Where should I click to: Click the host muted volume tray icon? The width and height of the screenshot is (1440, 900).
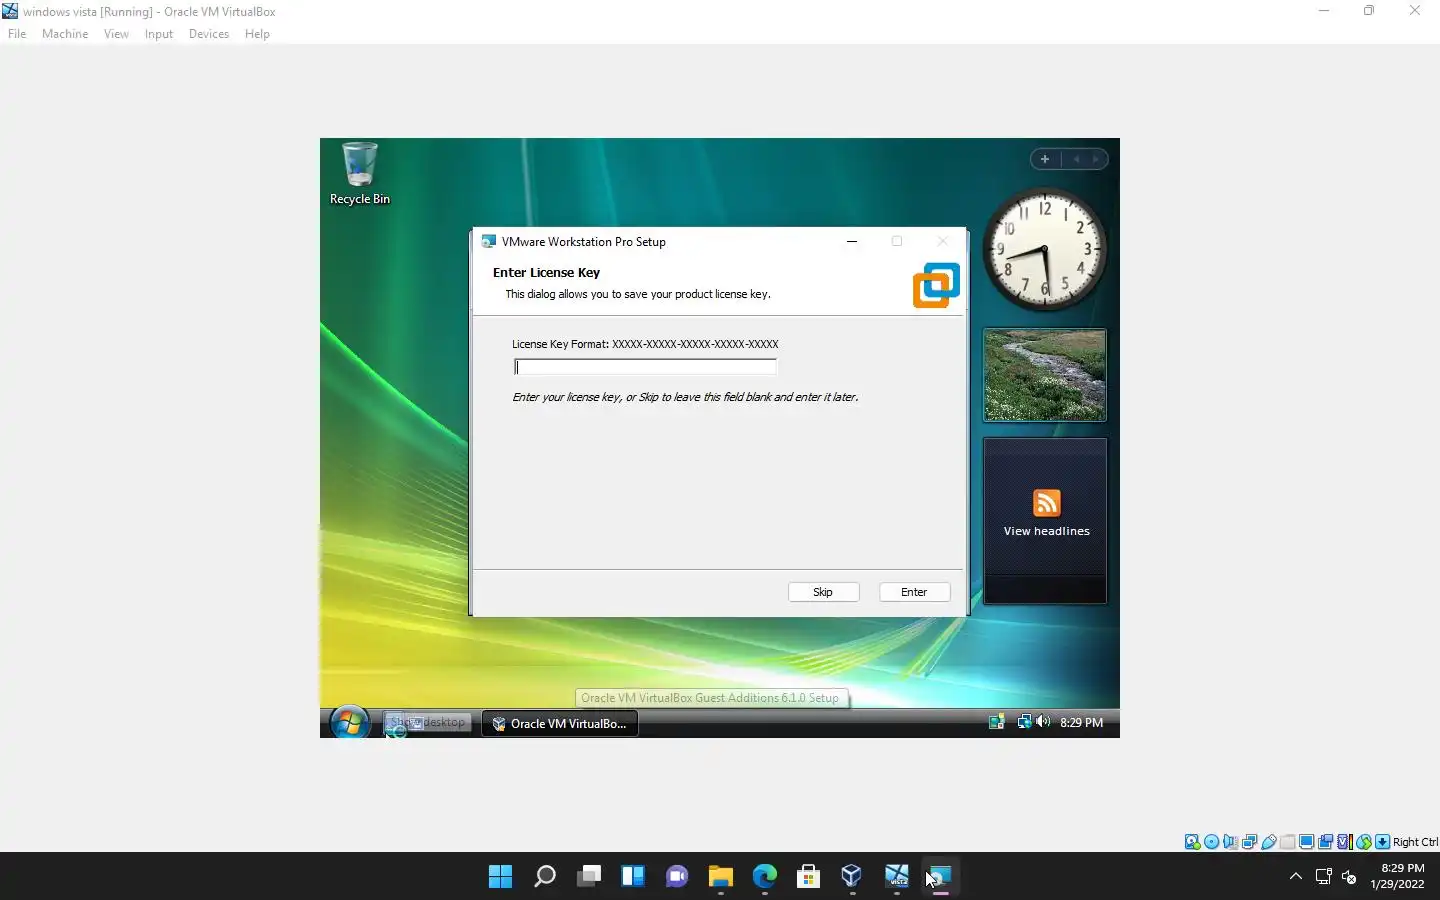tap(1349, 877)
